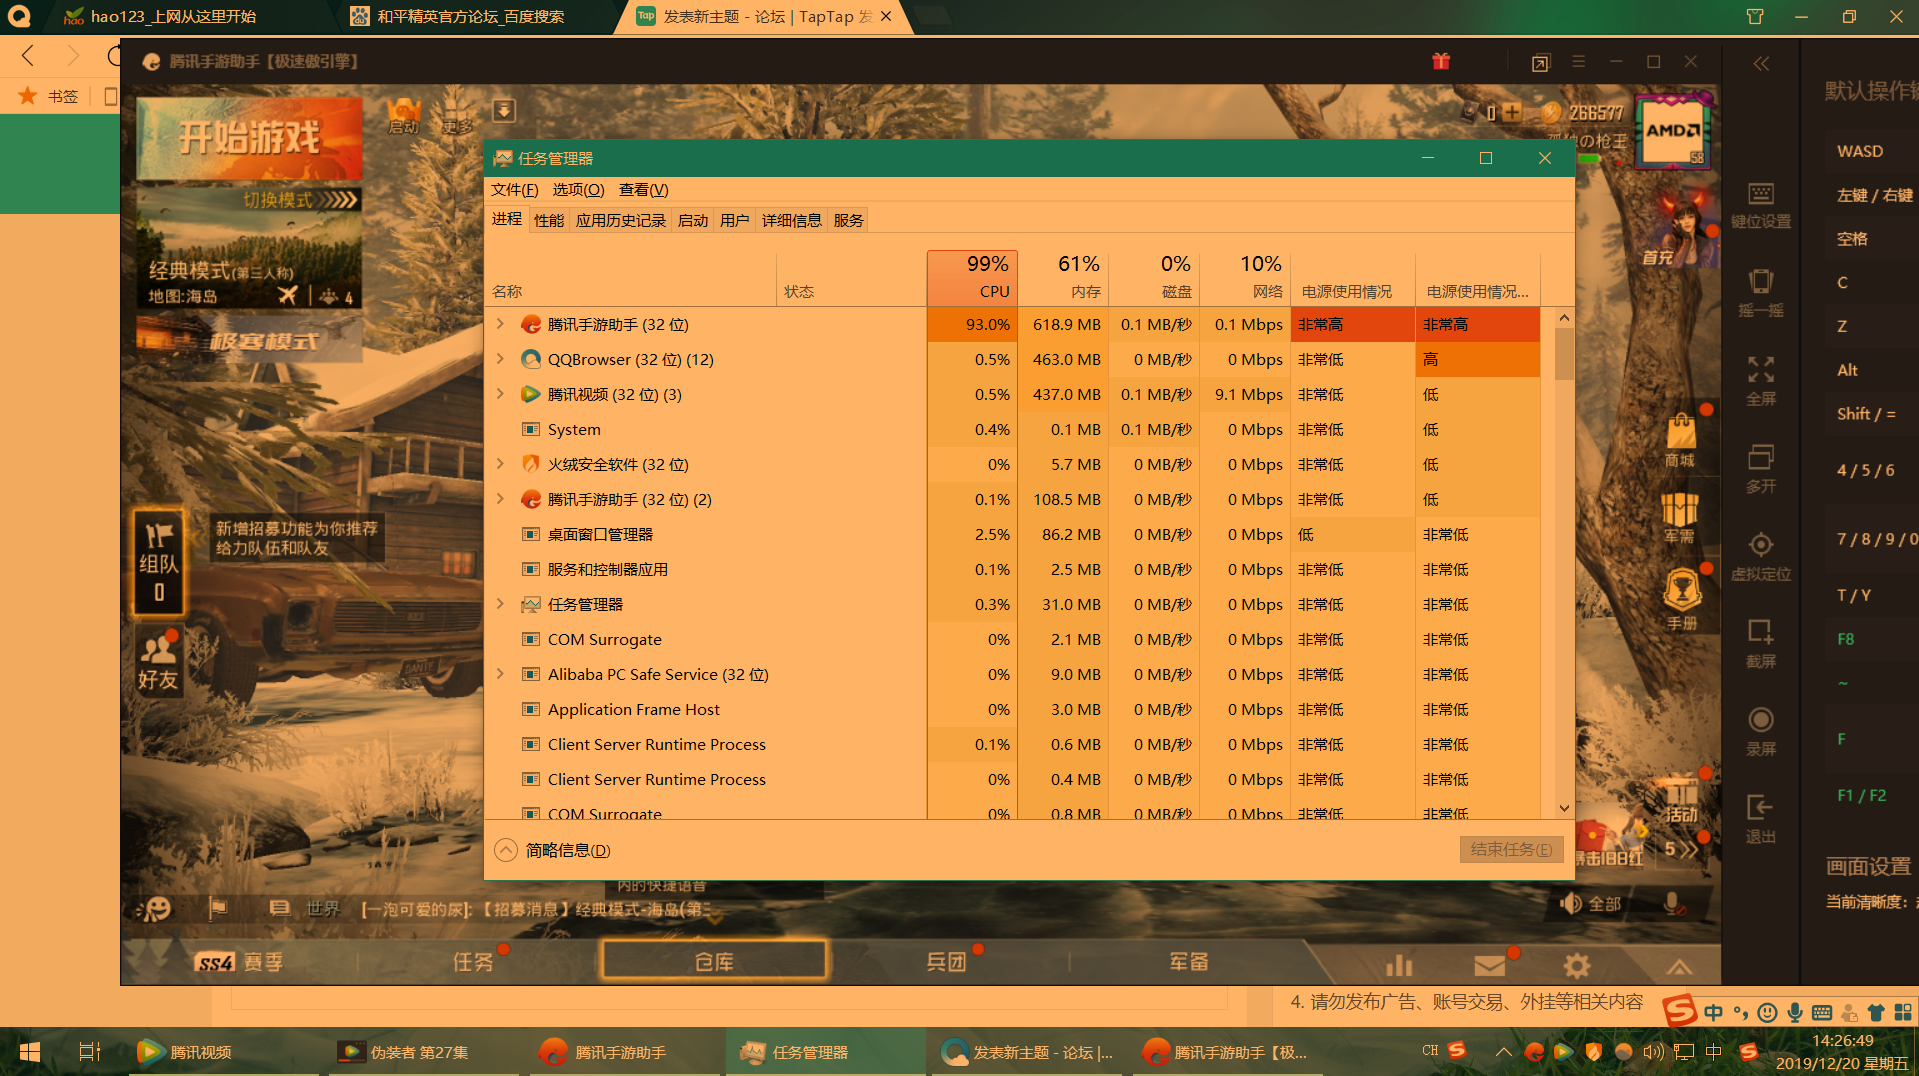Switch to the 服务 tab
The width and height of the screenshot is (1919, 1076).
(848, 220)
